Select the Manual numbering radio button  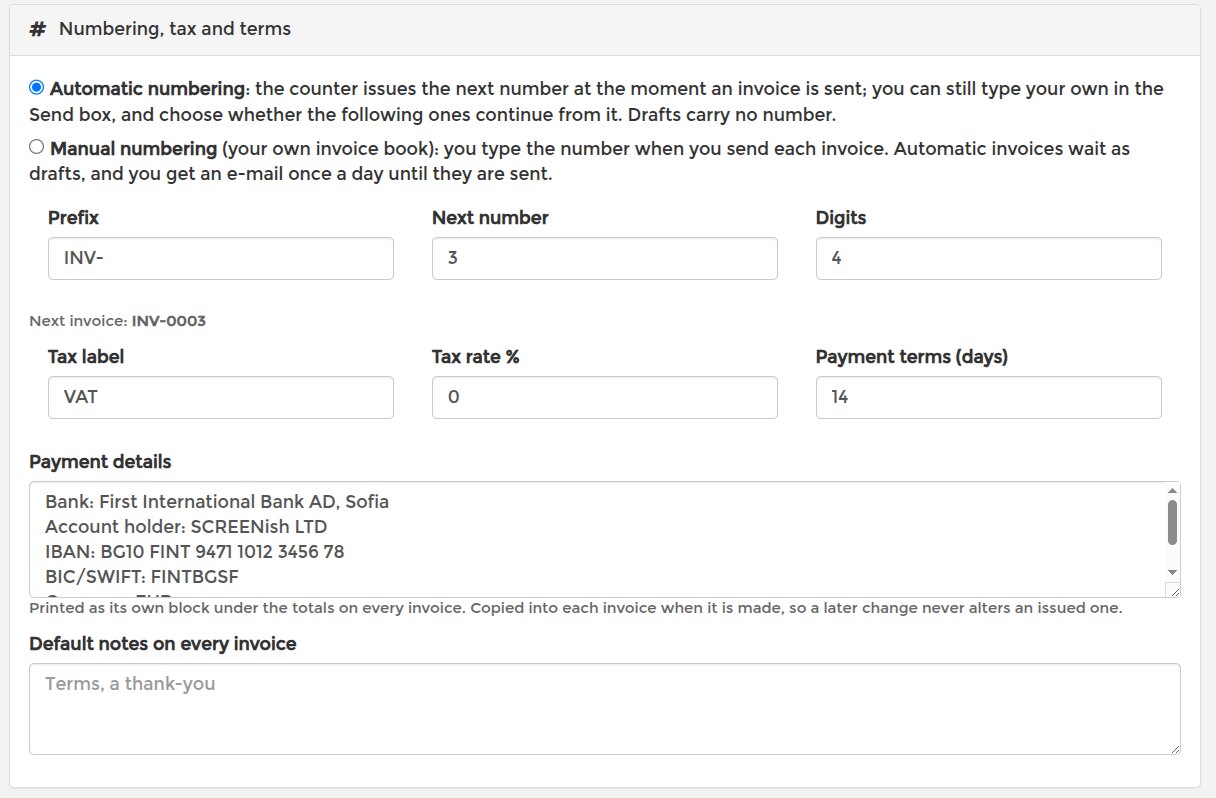click(37, 147)
